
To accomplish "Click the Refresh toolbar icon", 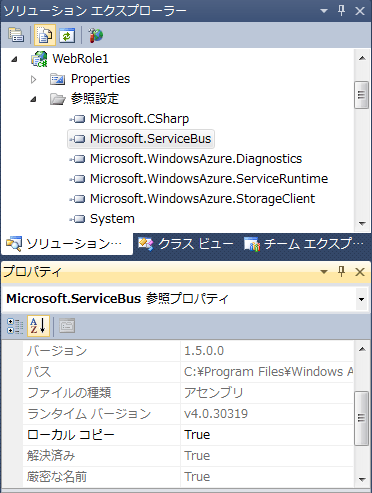I will [x=67, y=35].
